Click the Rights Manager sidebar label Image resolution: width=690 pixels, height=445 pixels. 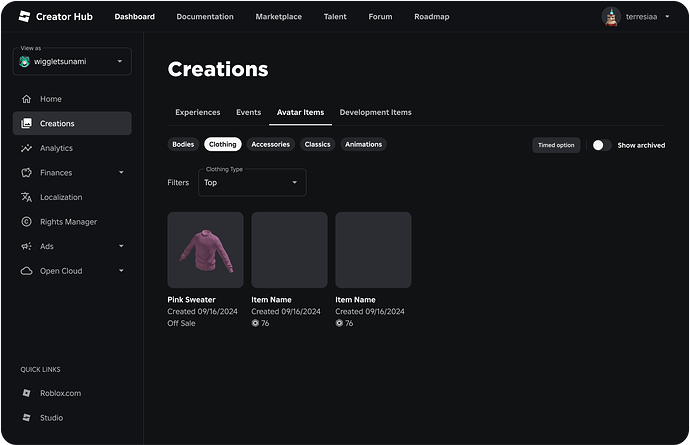pyautogui.click(x=69, y=222)
